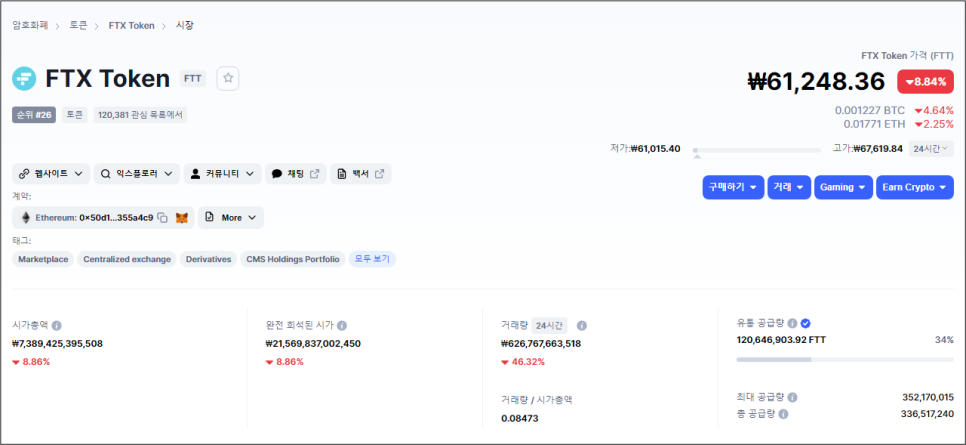This screenshot has width=966, height=445.
Task: Show all tags with 모두 보기
Action: point(371,259)
